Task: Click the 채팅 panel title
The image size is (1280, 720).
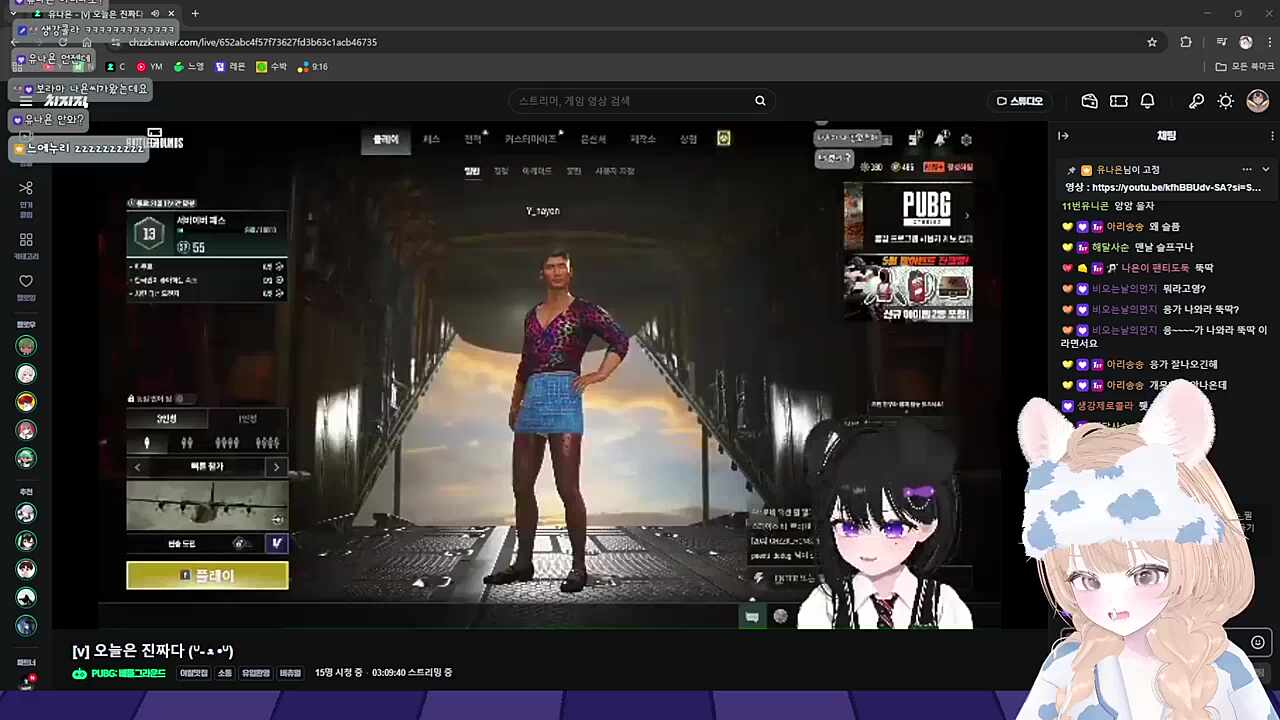Action: [x=1166, y=136]
